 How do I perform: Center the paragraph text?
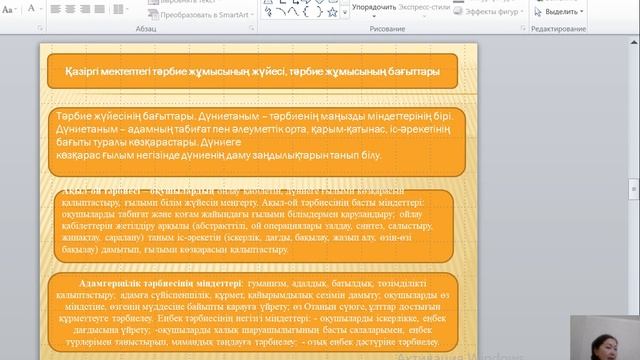[x=70, y=9]
